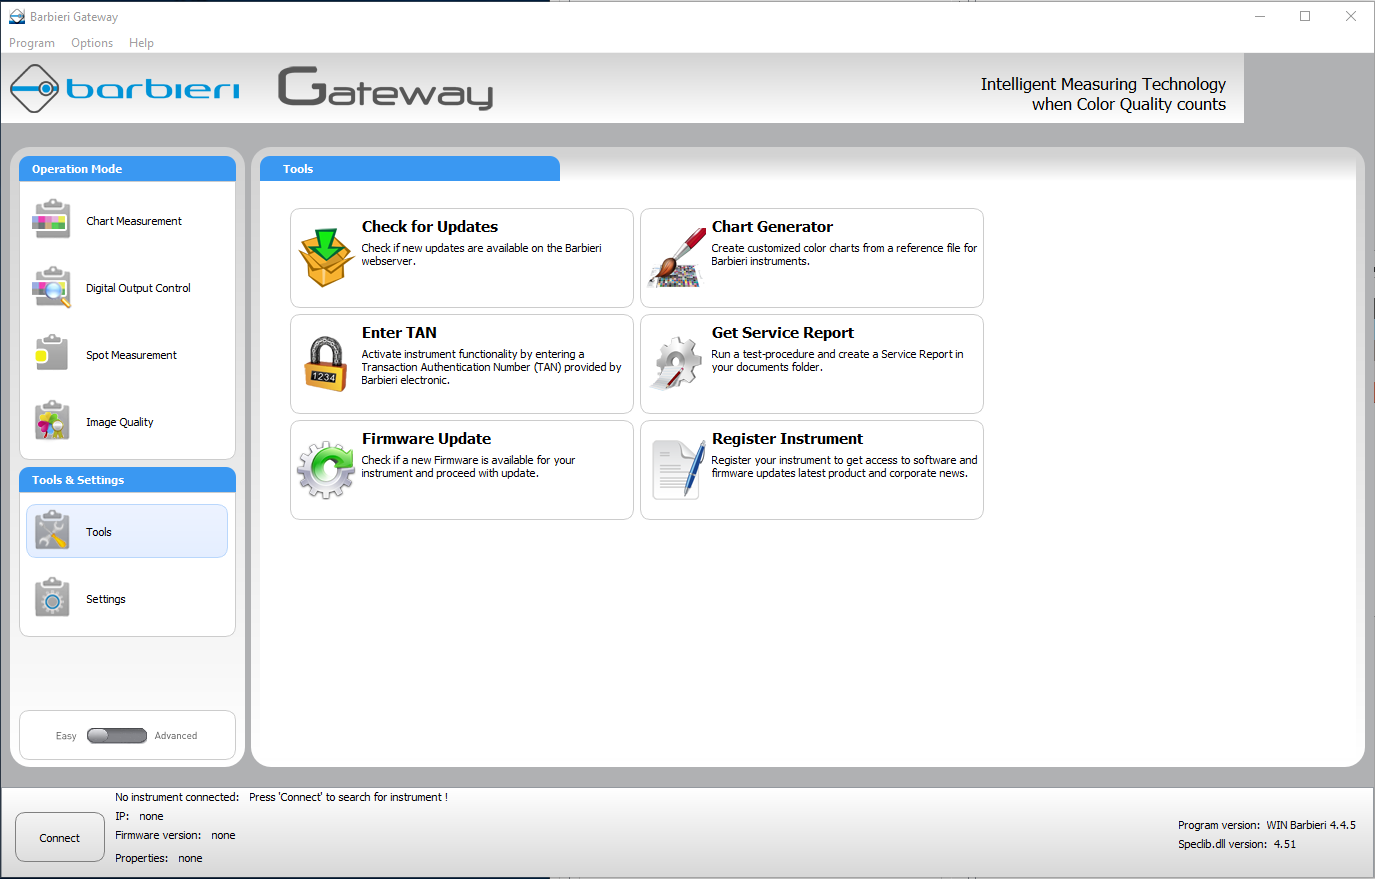Click the Connect button

coord(60,838)
